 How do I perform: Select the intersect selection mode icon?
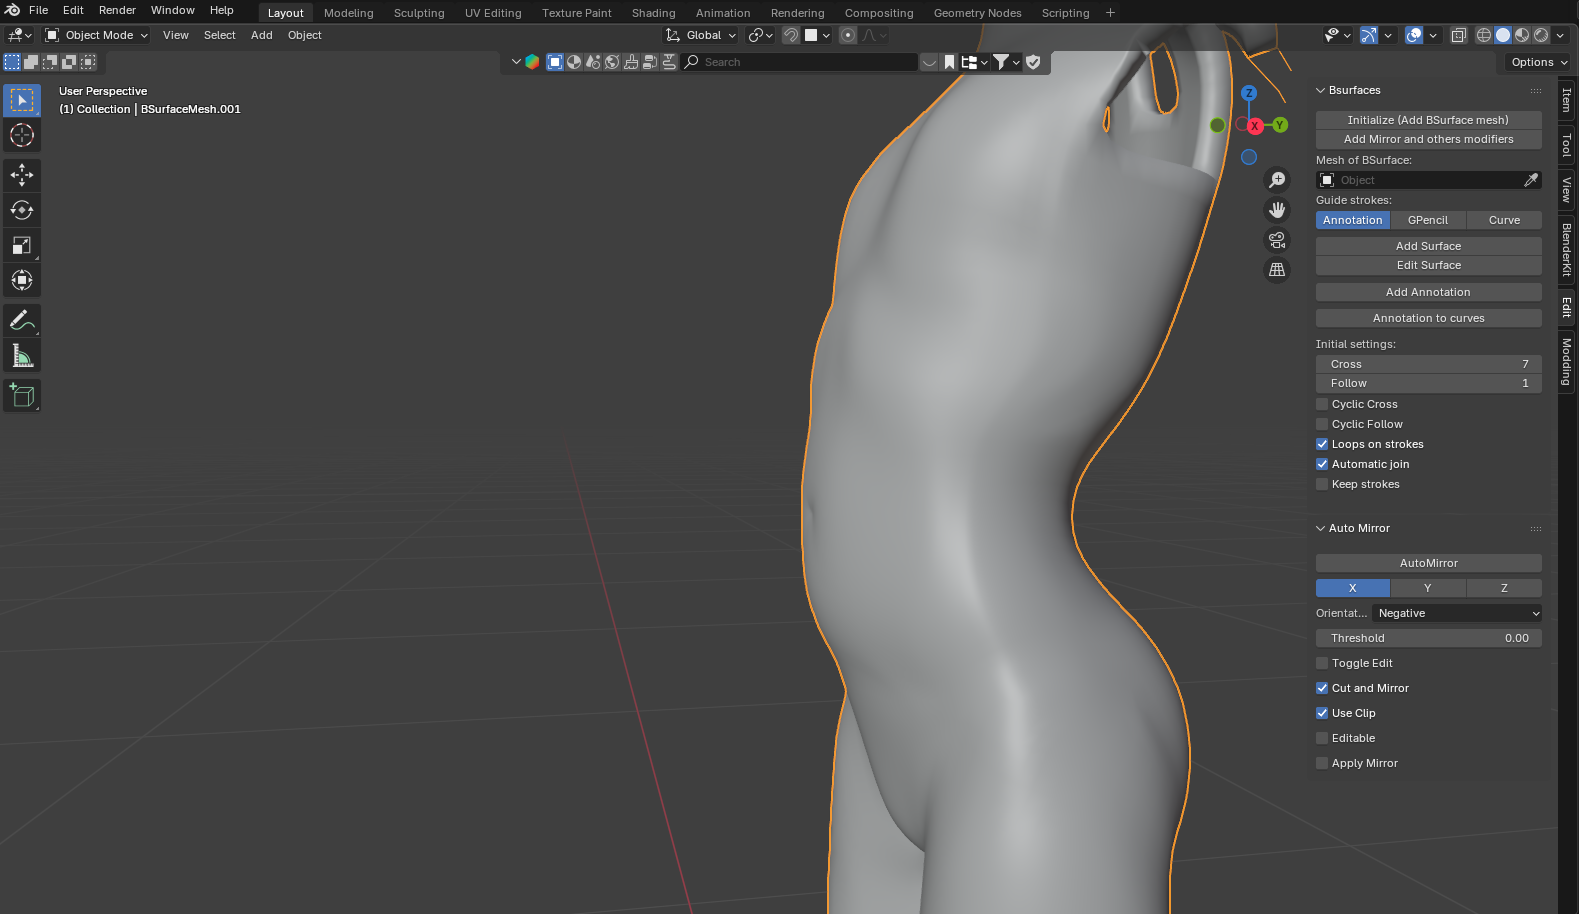pyautogui.click(x=88, y=62)
